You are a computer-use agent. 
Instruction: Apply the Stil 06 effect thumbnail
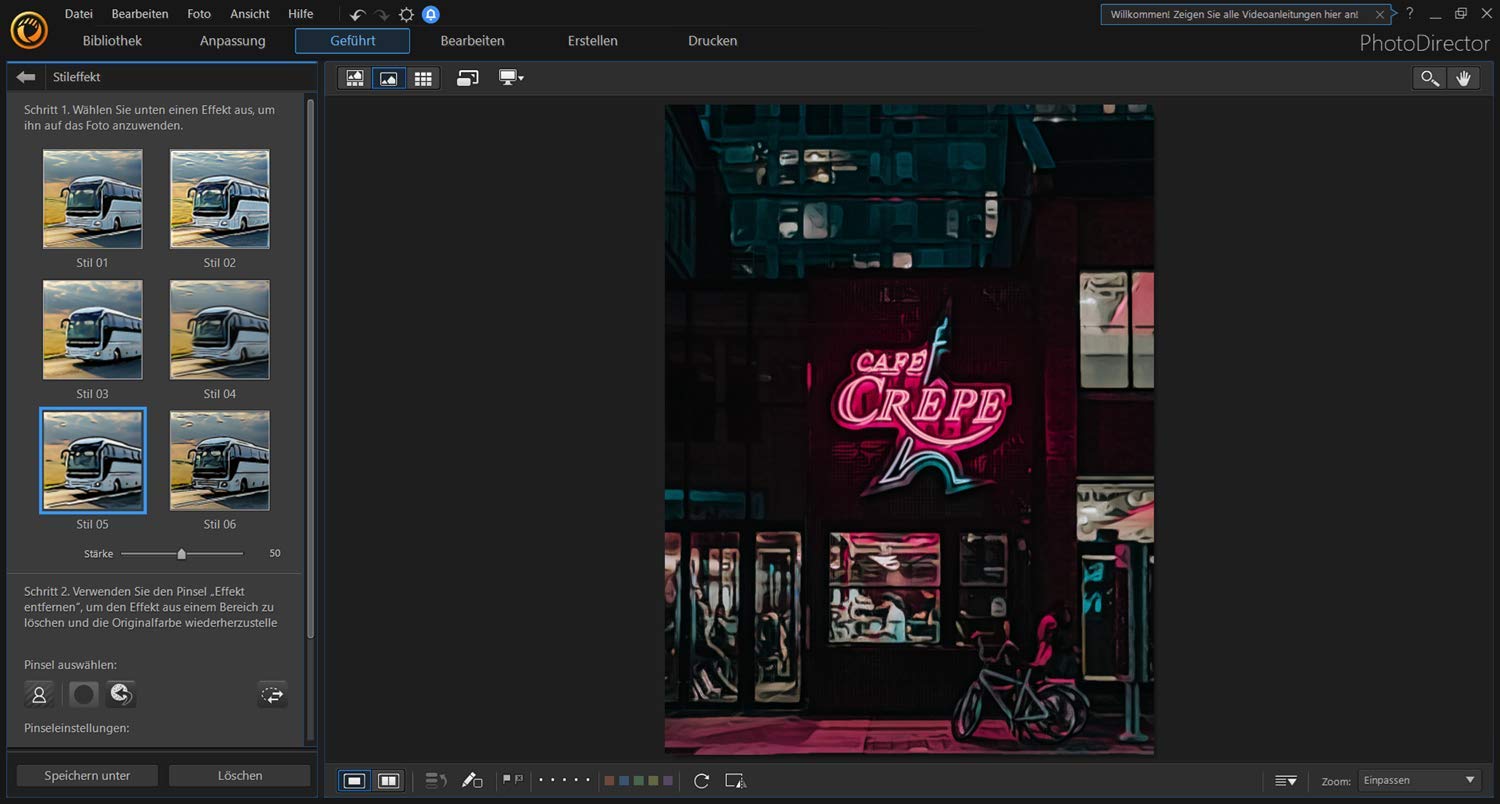click(220, 460)
